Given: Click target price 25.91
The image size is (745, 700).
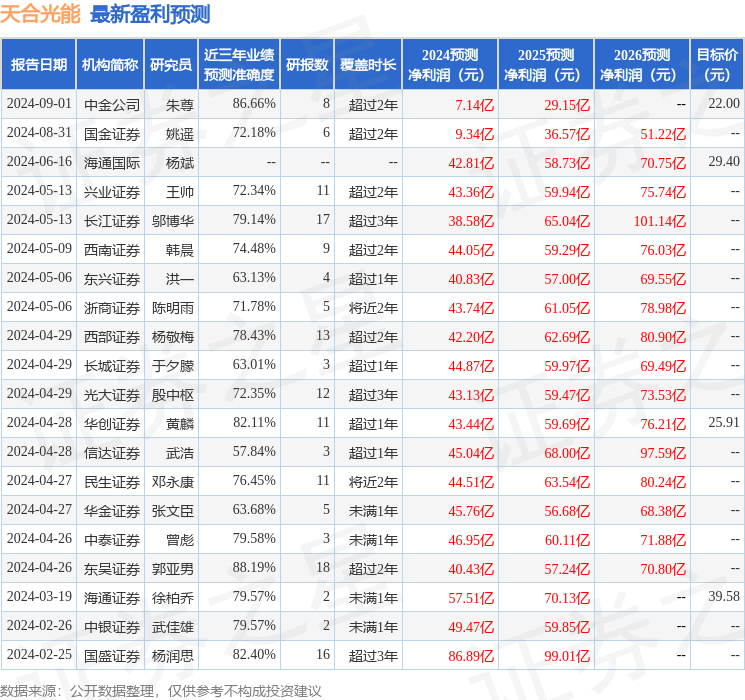Looking at the screenshot, I should [x=724, y=422].
